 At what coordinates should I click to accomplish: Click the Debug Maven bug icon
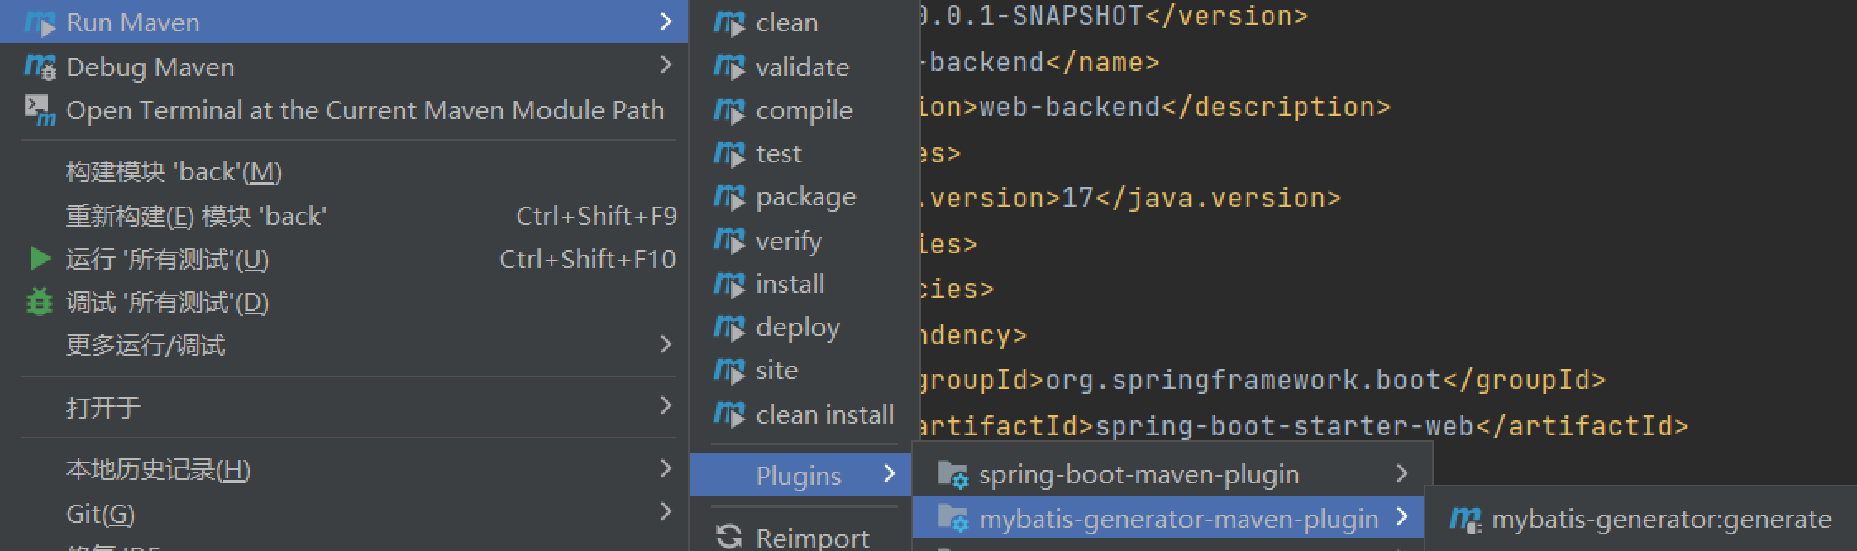[x=40, y=67]
